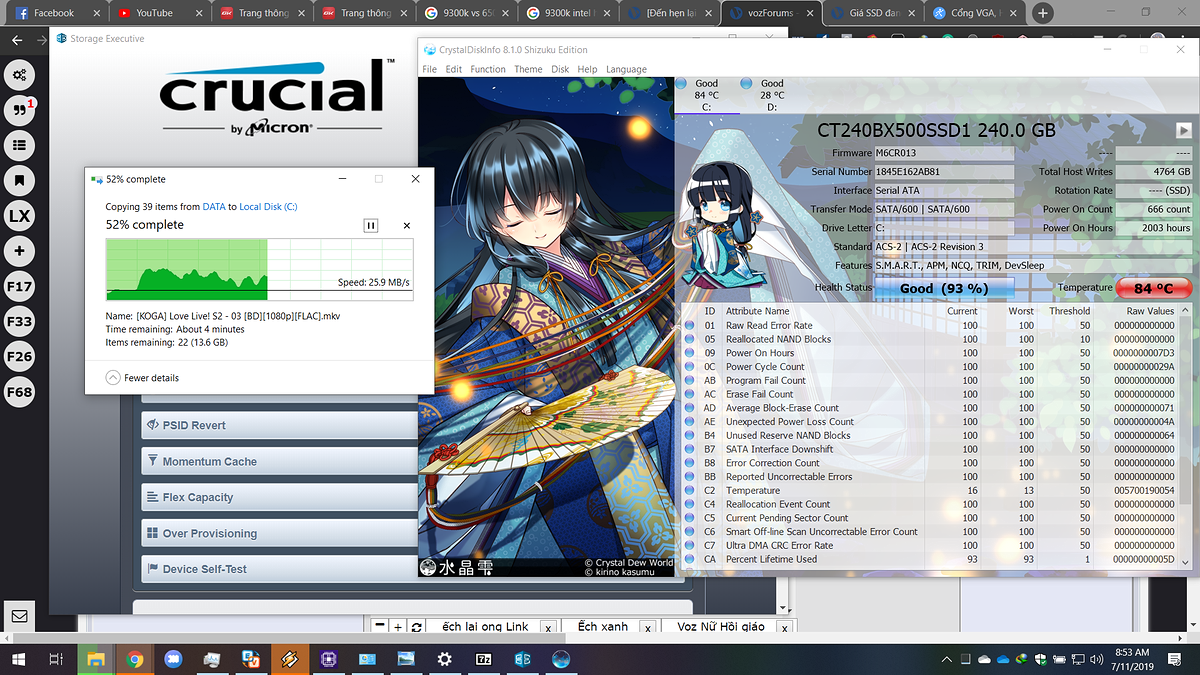Click the envelope mail icon in sidebar
This screenshot has height=675, width=1200.
click(x=20, y=615)
